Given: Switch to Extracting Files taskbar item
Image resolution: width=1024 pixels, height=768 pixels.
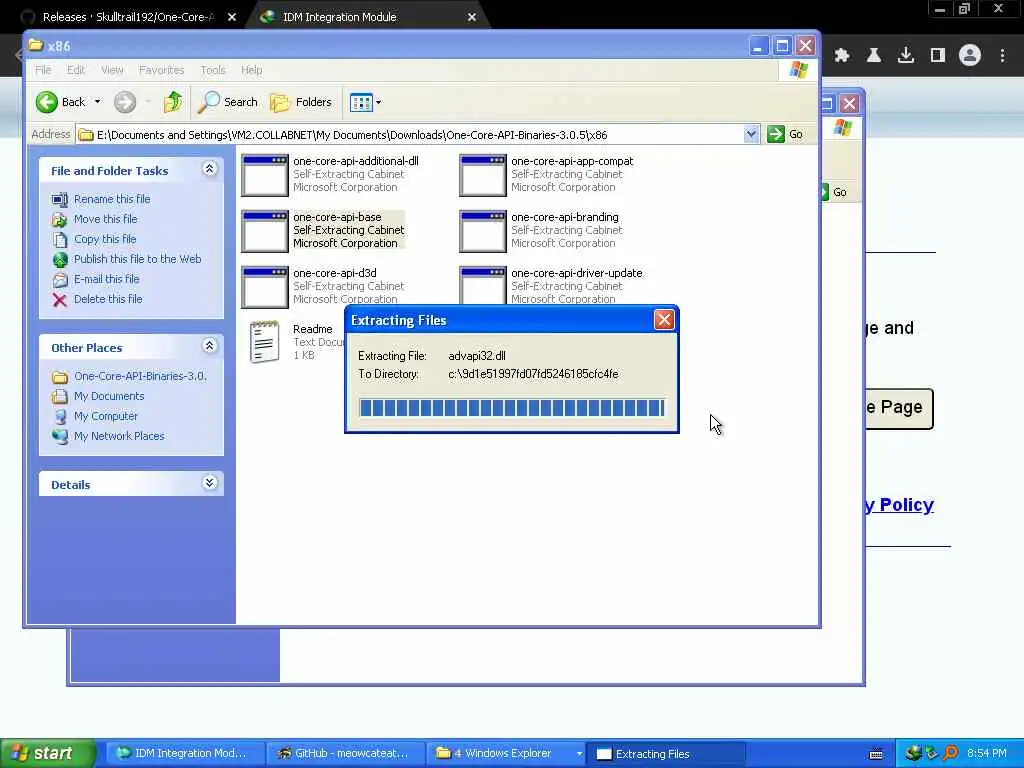Looking at the screenshot, I should tap(665, 754).
